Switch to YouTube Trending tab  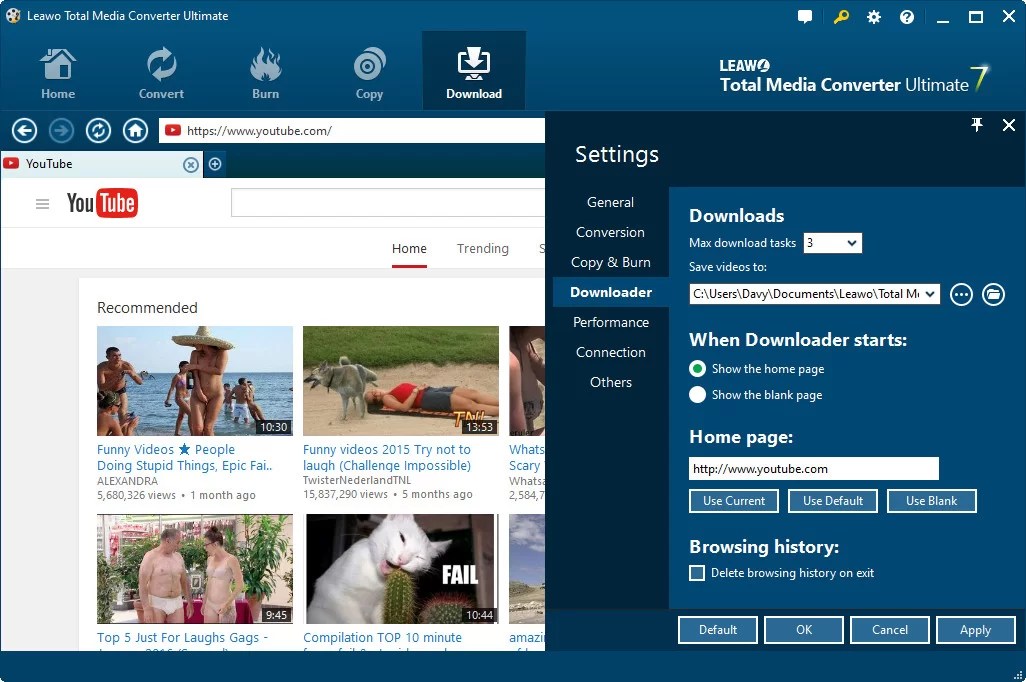pyautogui.click(x=482, y=249)
